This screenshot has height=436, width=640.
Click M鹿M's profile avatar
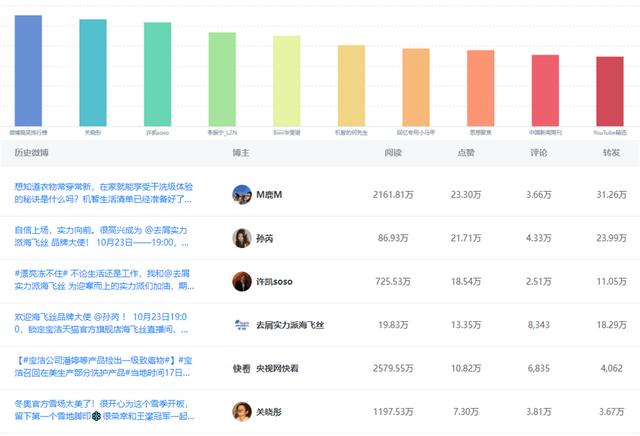[241, 194]
